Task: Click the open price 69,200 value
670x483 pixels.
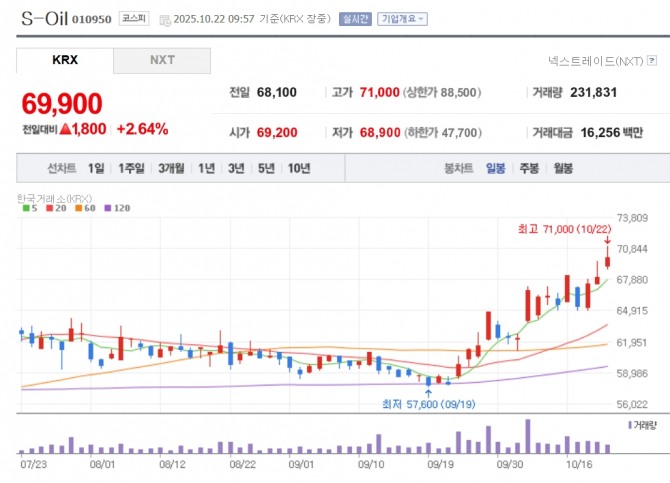Action: click(x=277, y=133)
